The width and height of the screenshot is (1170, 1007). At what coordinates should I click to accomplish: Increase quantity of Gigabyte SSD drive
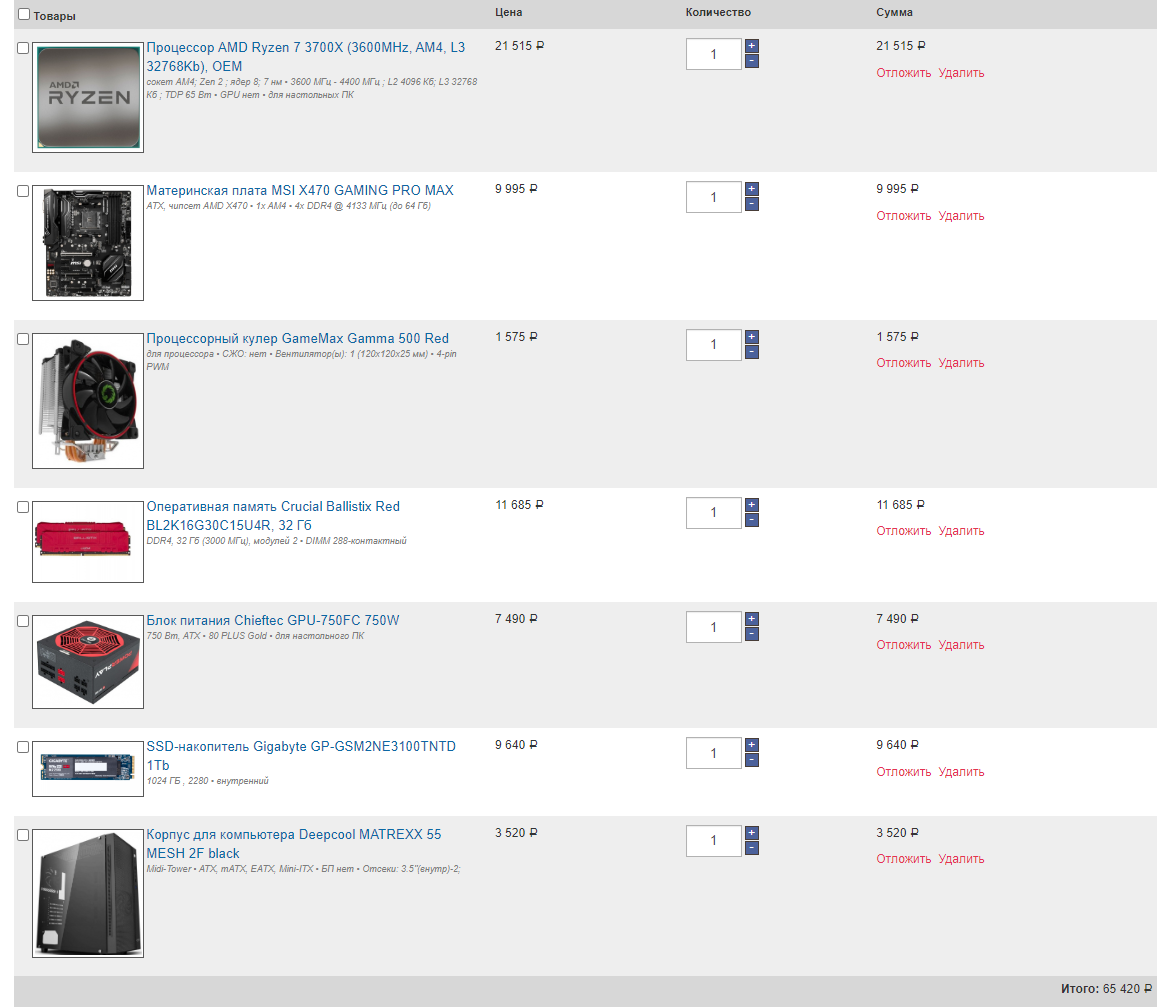click(x=751, y=744)
